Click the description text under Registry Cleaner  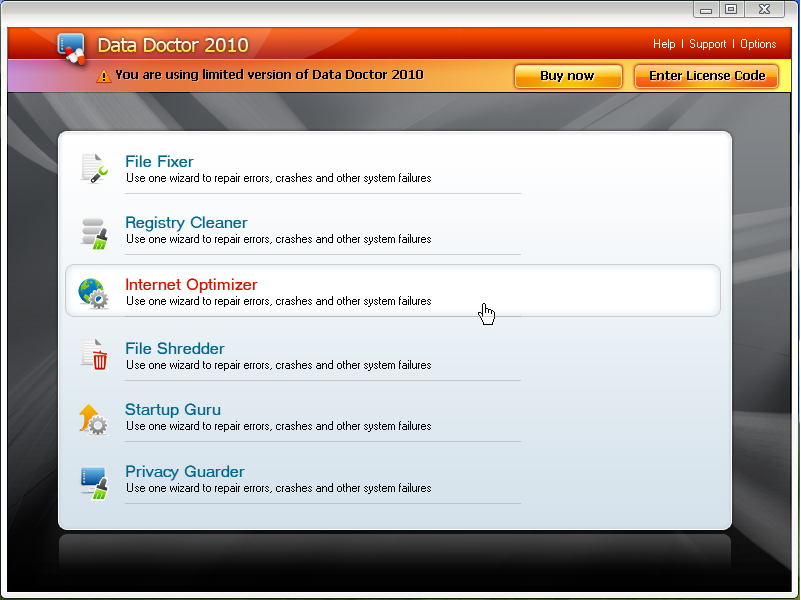pos(278,239)
